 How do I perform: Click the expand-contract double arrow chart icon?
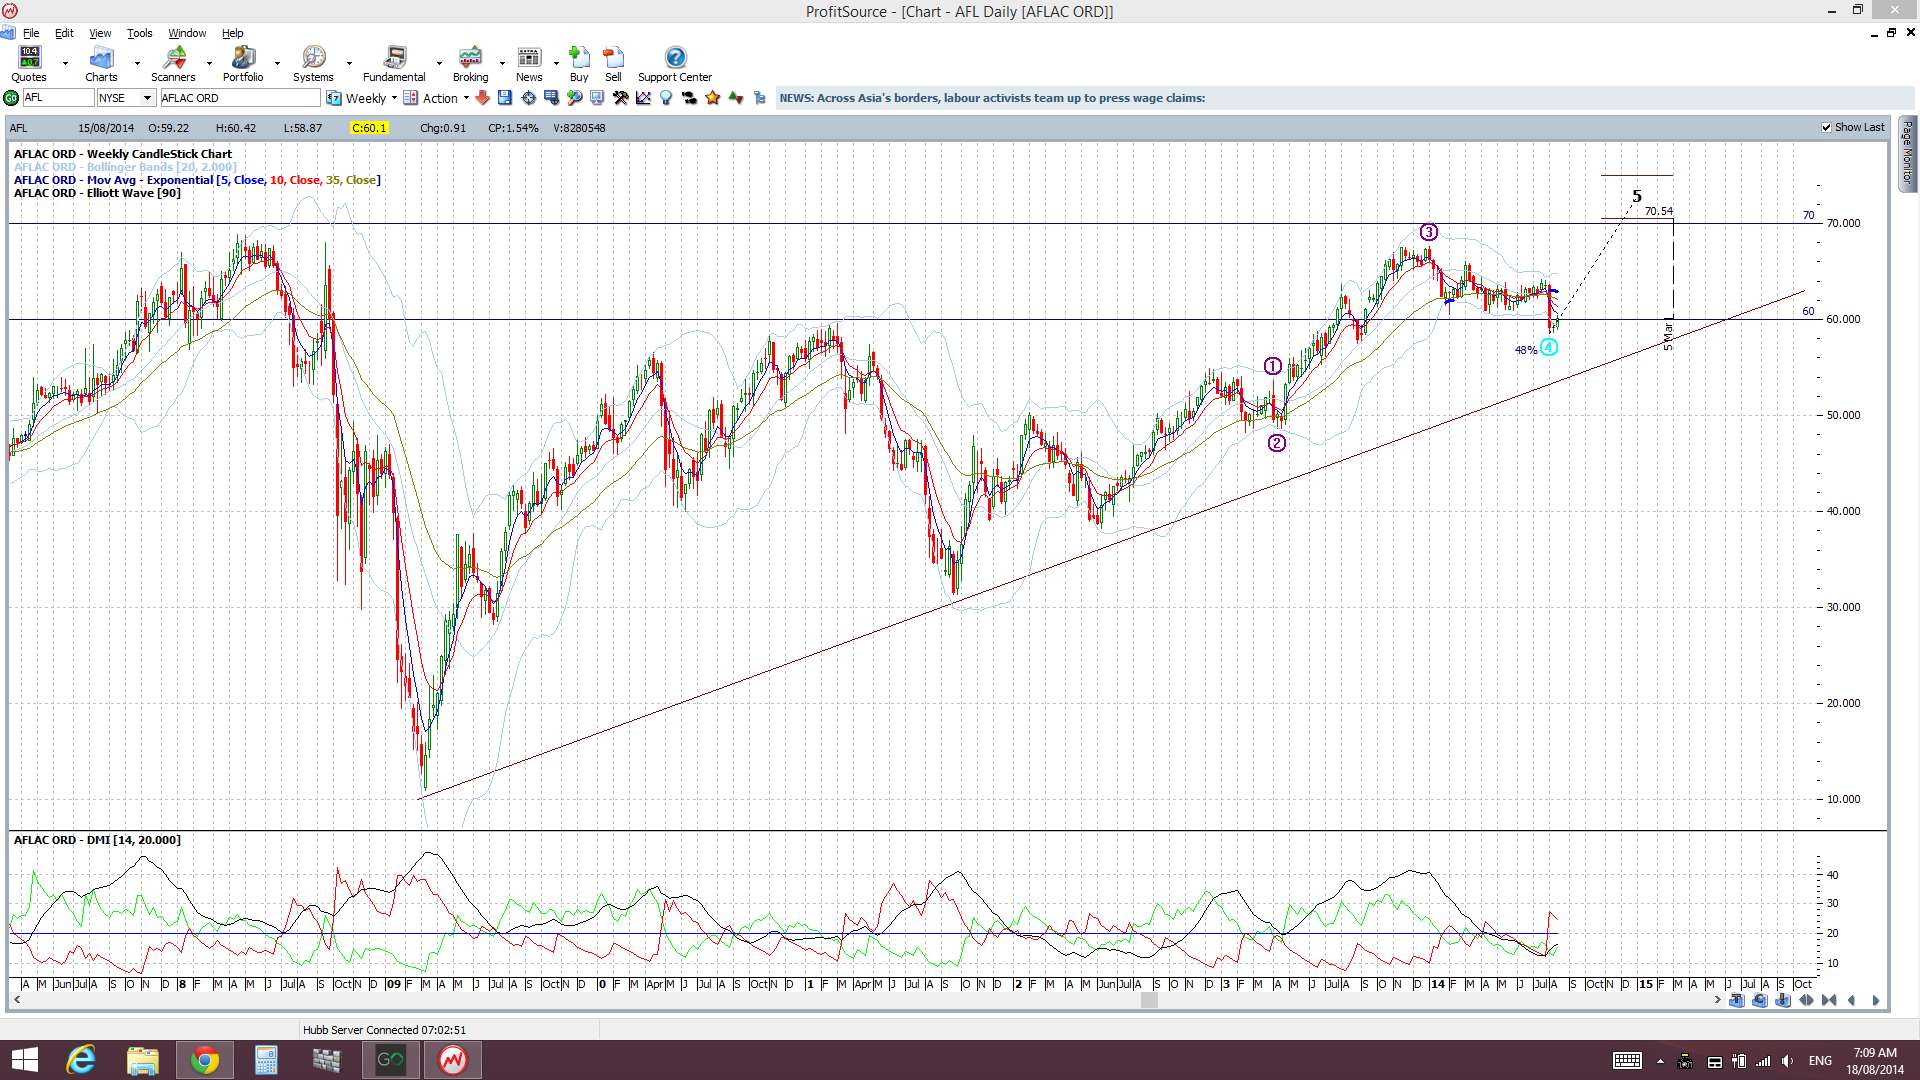[1806, 1000]
